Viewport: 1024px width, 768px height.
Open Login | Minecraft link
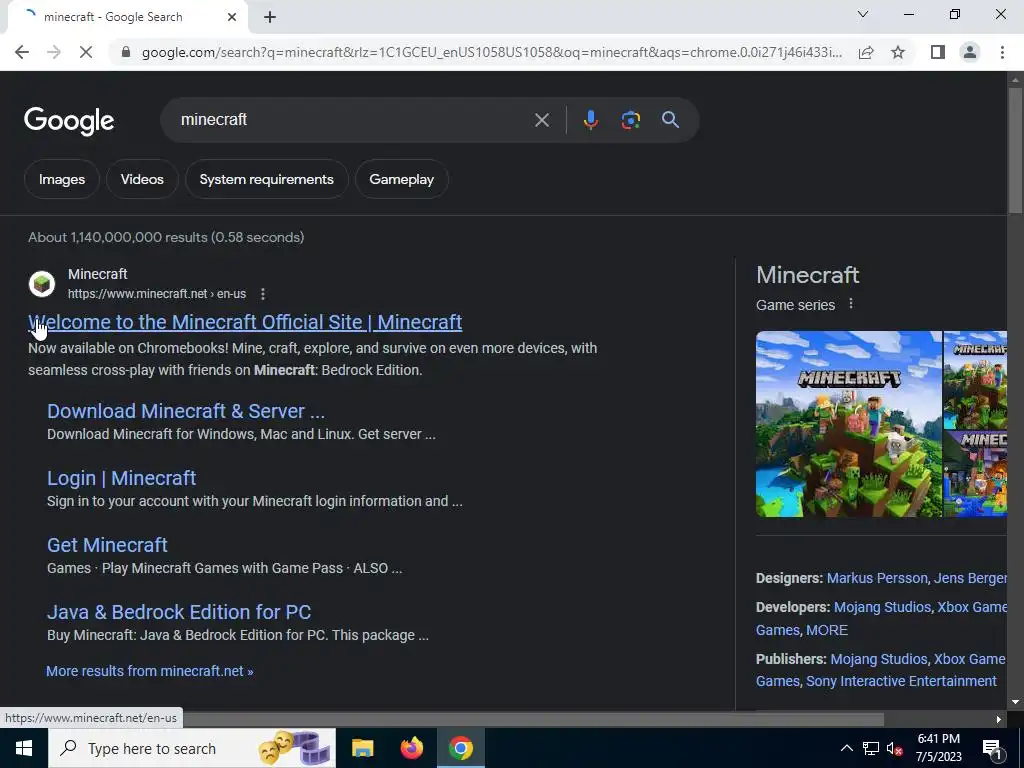121,478
